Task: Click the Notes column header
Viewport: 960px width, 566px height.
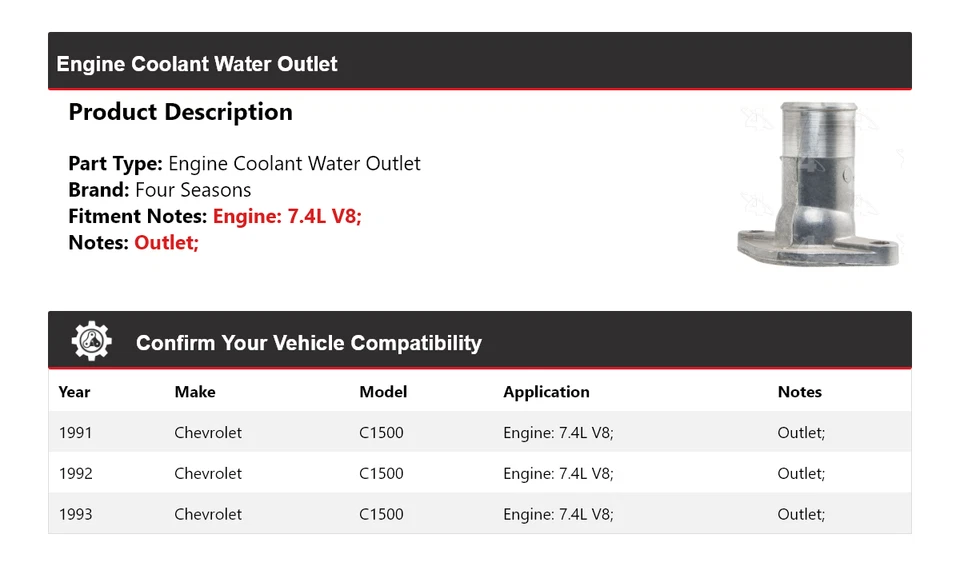Action: pos(799,392)
